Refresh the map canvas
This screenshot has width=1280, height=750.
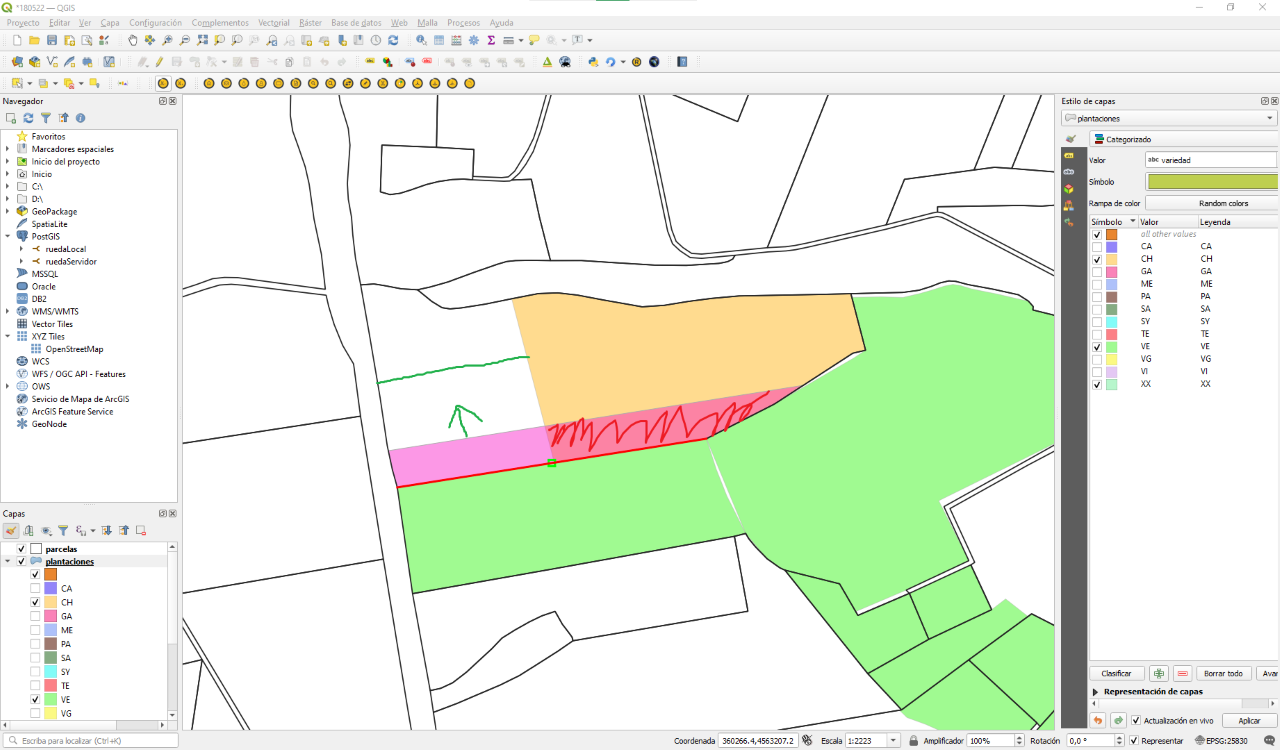[x=393, y=41]
